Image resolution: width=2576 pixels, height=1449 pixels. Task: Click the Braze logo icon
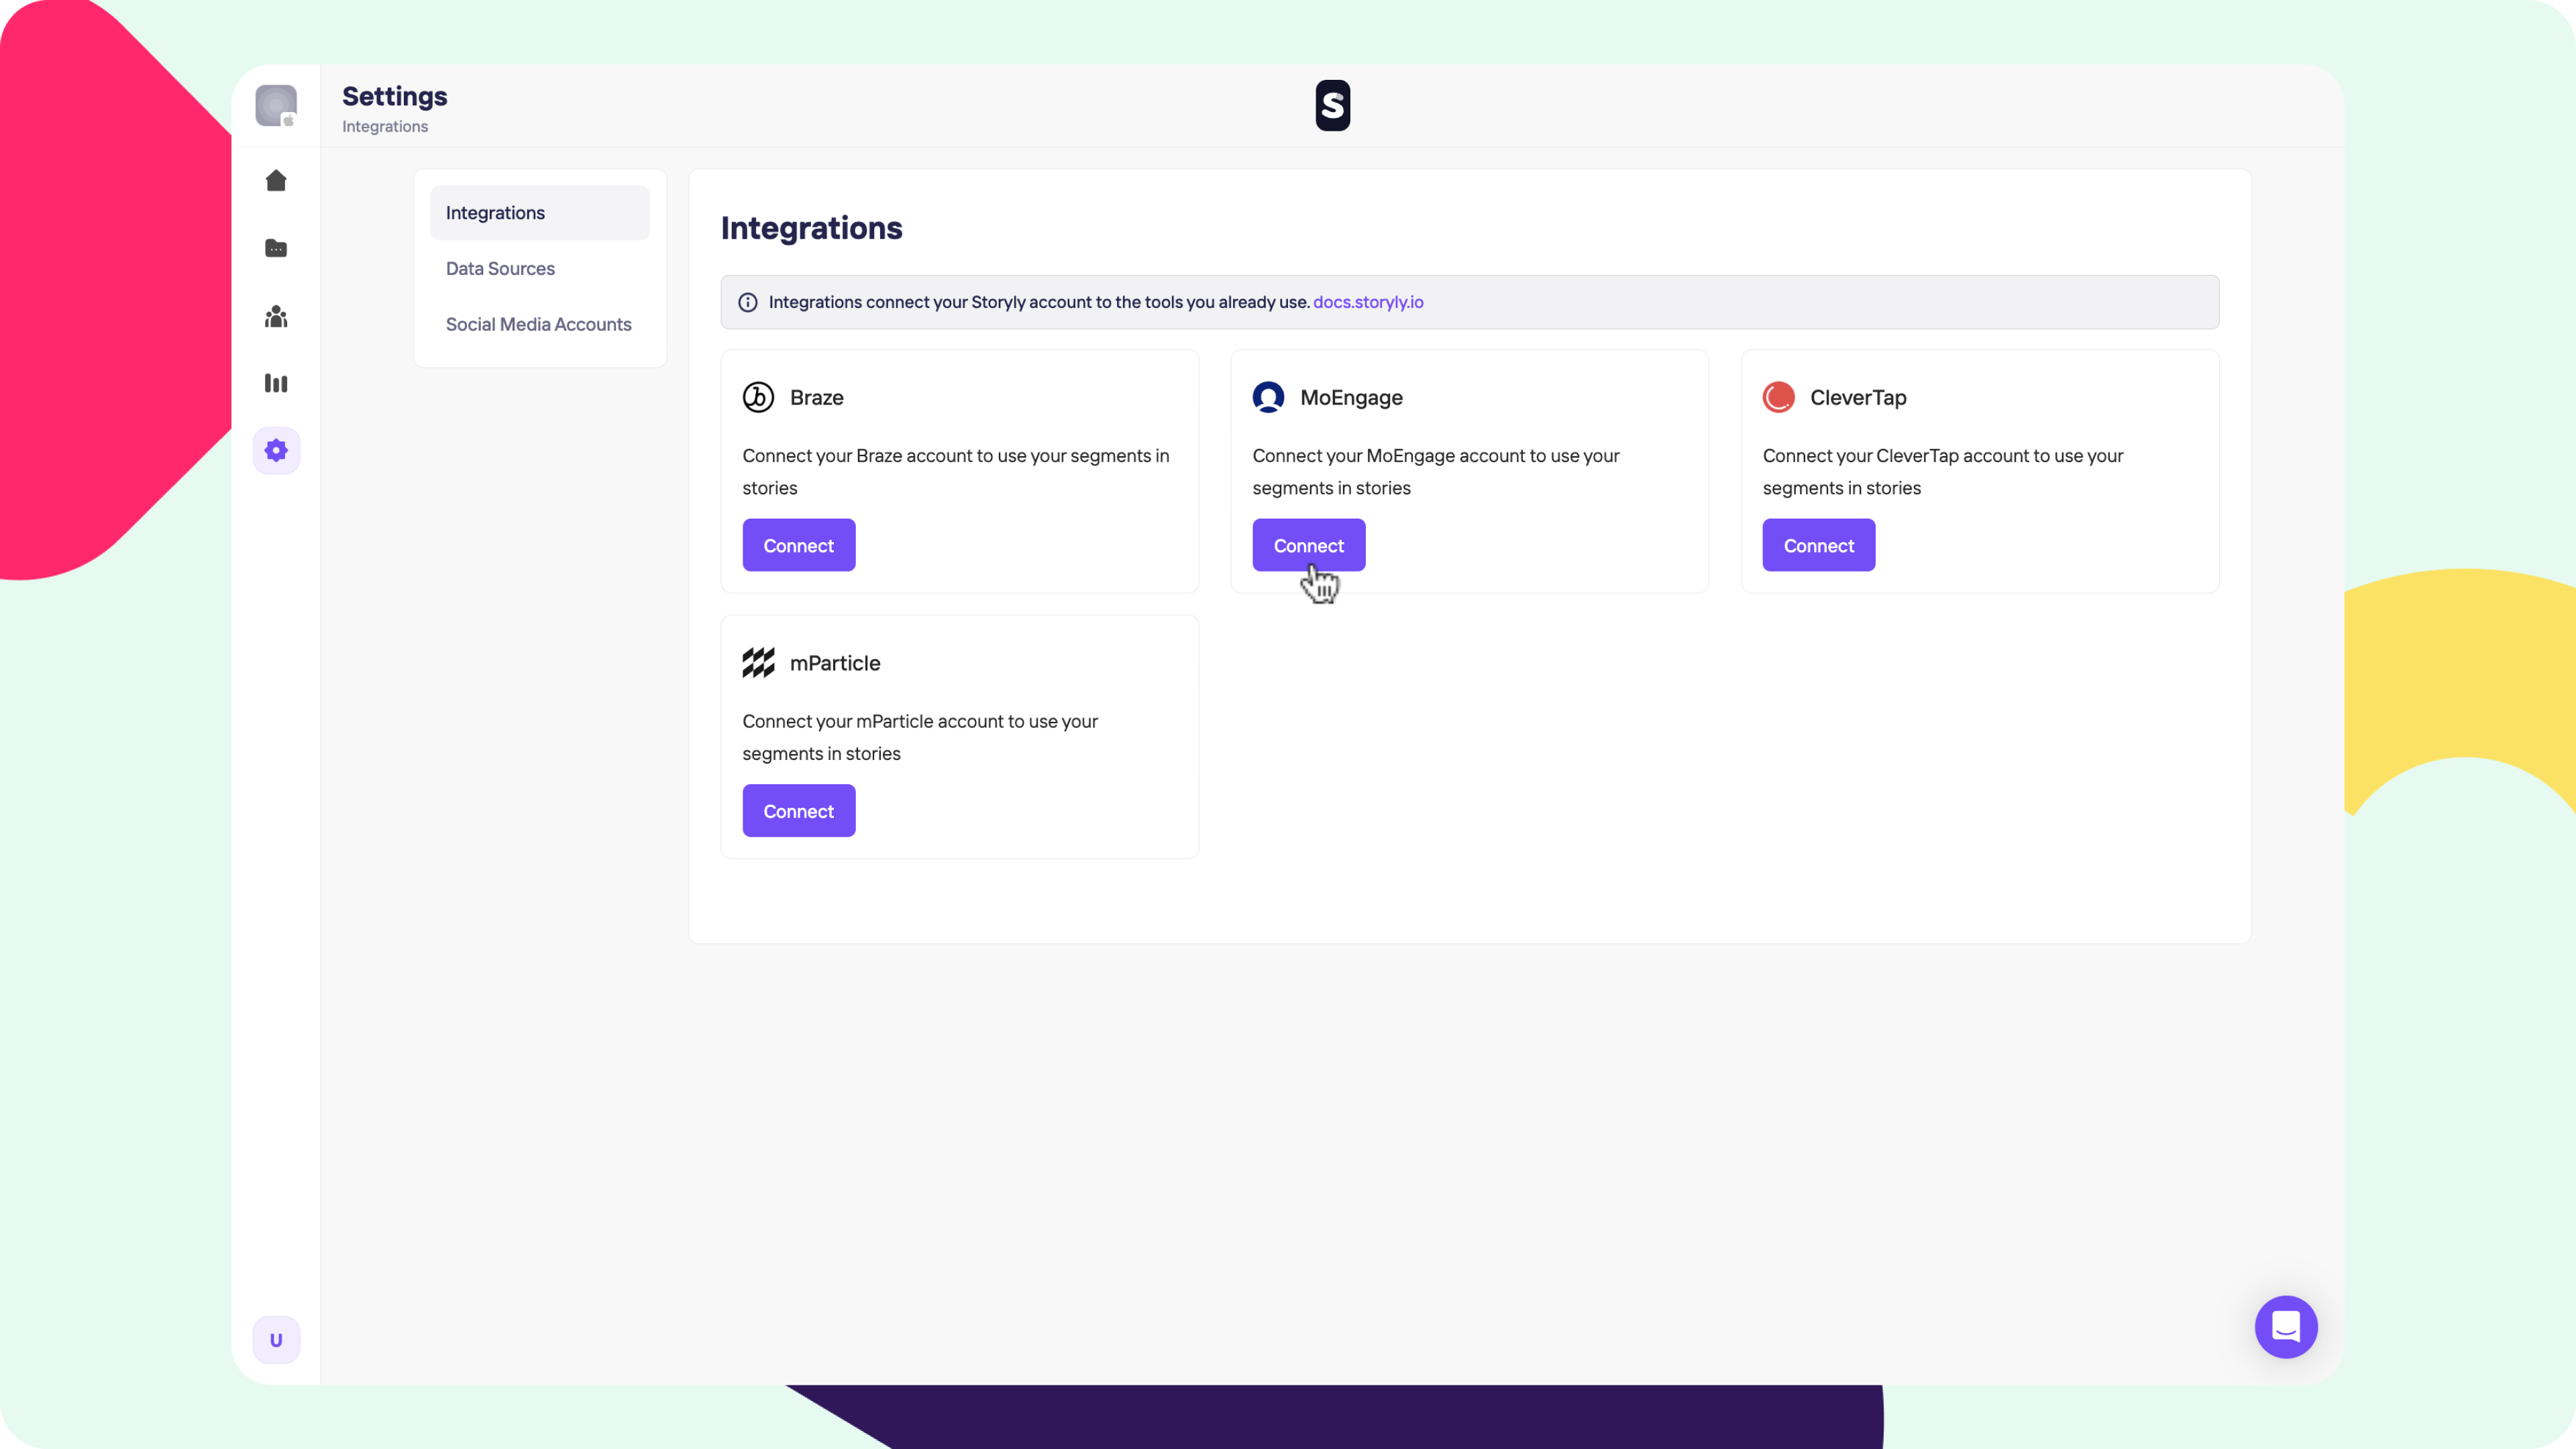[x=758, y=397]
